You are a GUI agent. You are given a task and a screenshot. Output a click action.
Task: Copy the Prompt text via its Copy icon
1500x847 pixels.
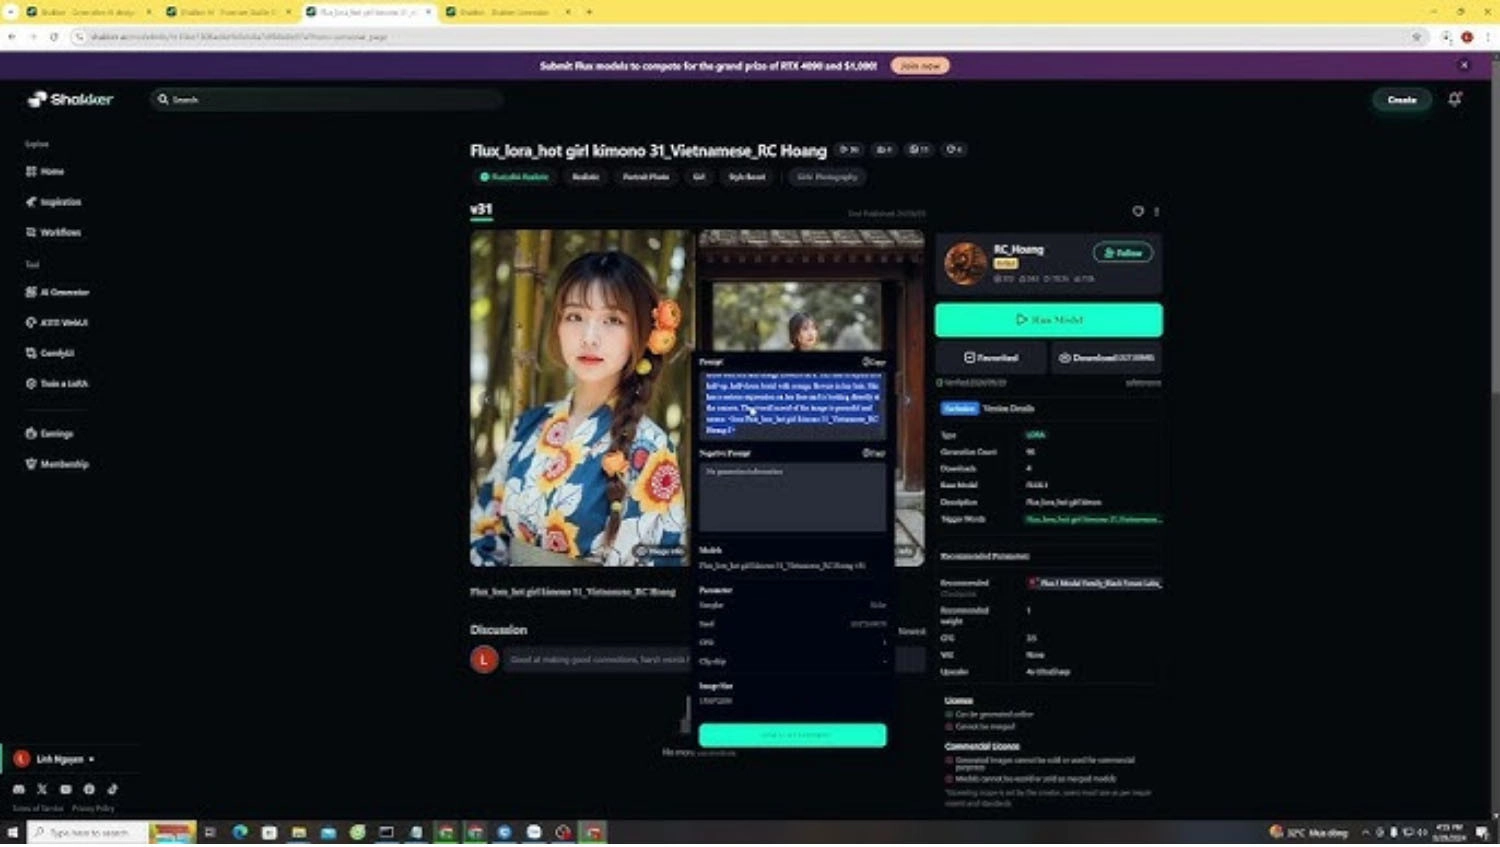(x=873, y=362)
